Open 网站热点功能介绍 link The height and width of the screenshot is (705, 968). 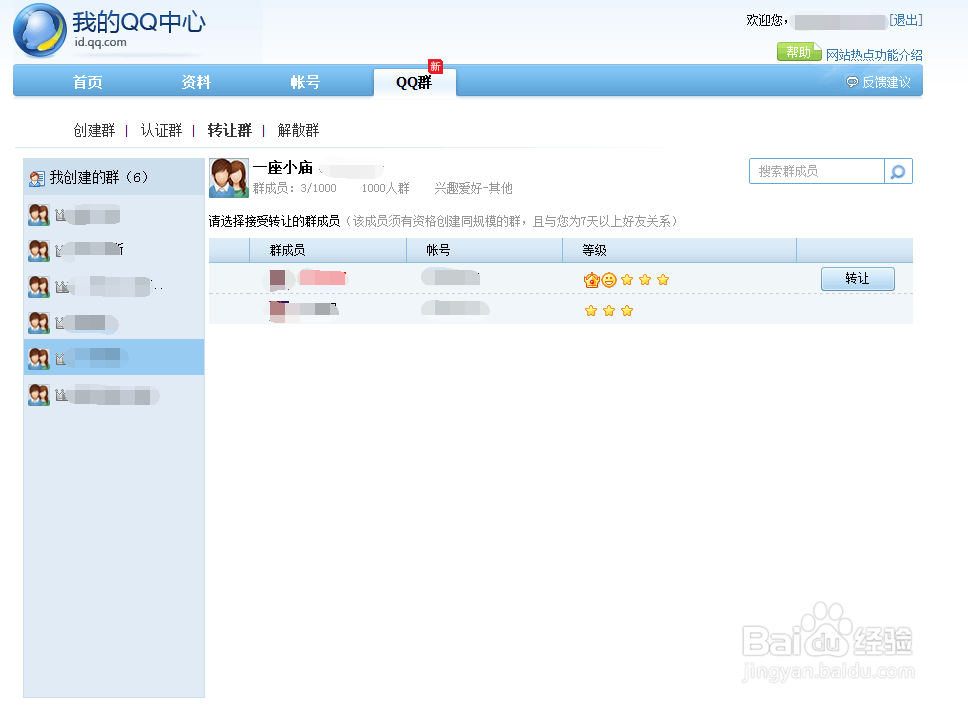click(x=874, y=55)
